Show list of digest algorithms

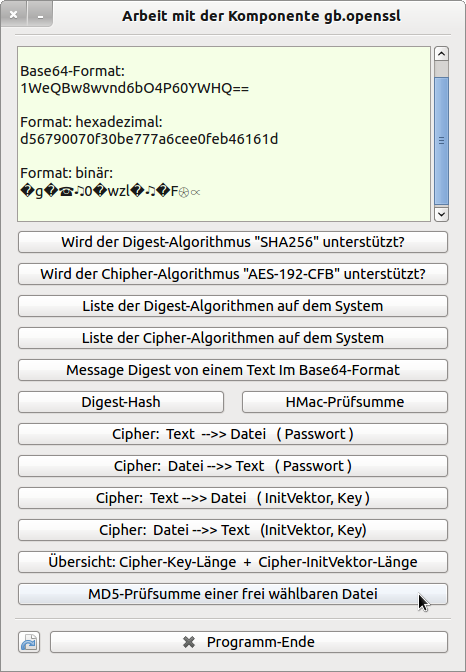click(233, 306)
